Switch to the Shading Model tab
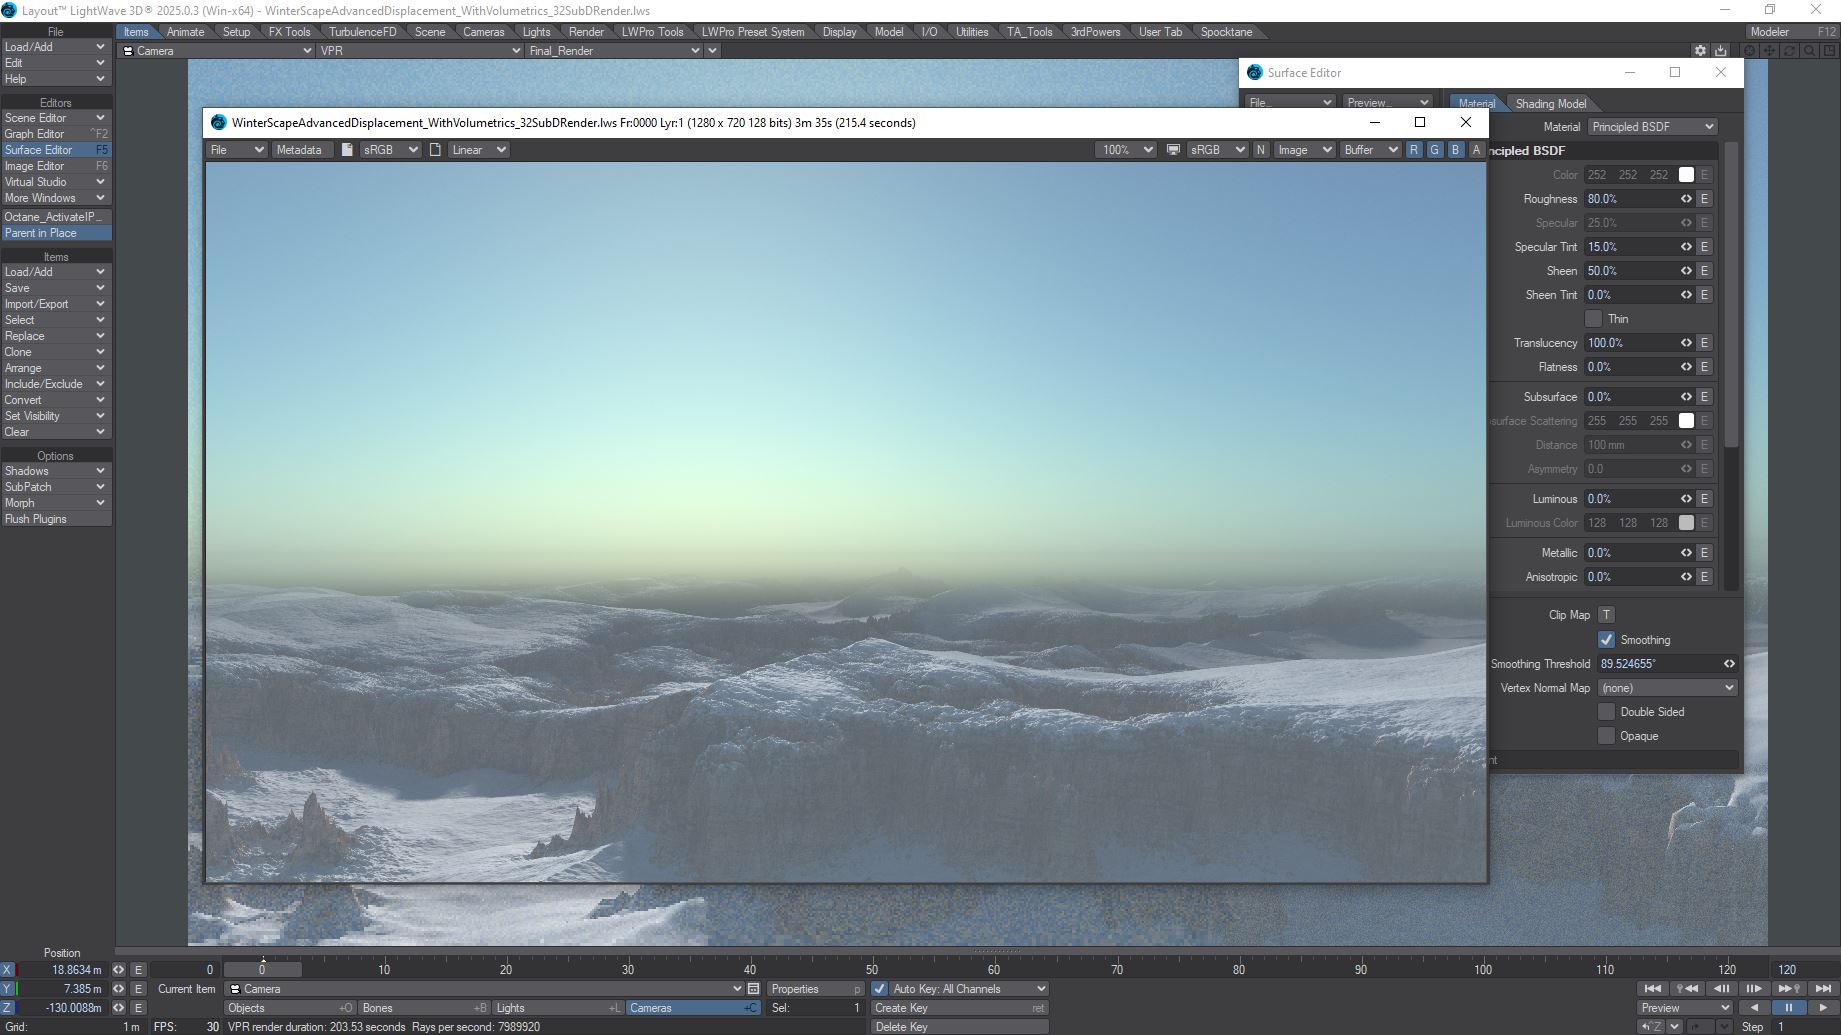Screen dimensions: 1841x1035 [1550, 104]
